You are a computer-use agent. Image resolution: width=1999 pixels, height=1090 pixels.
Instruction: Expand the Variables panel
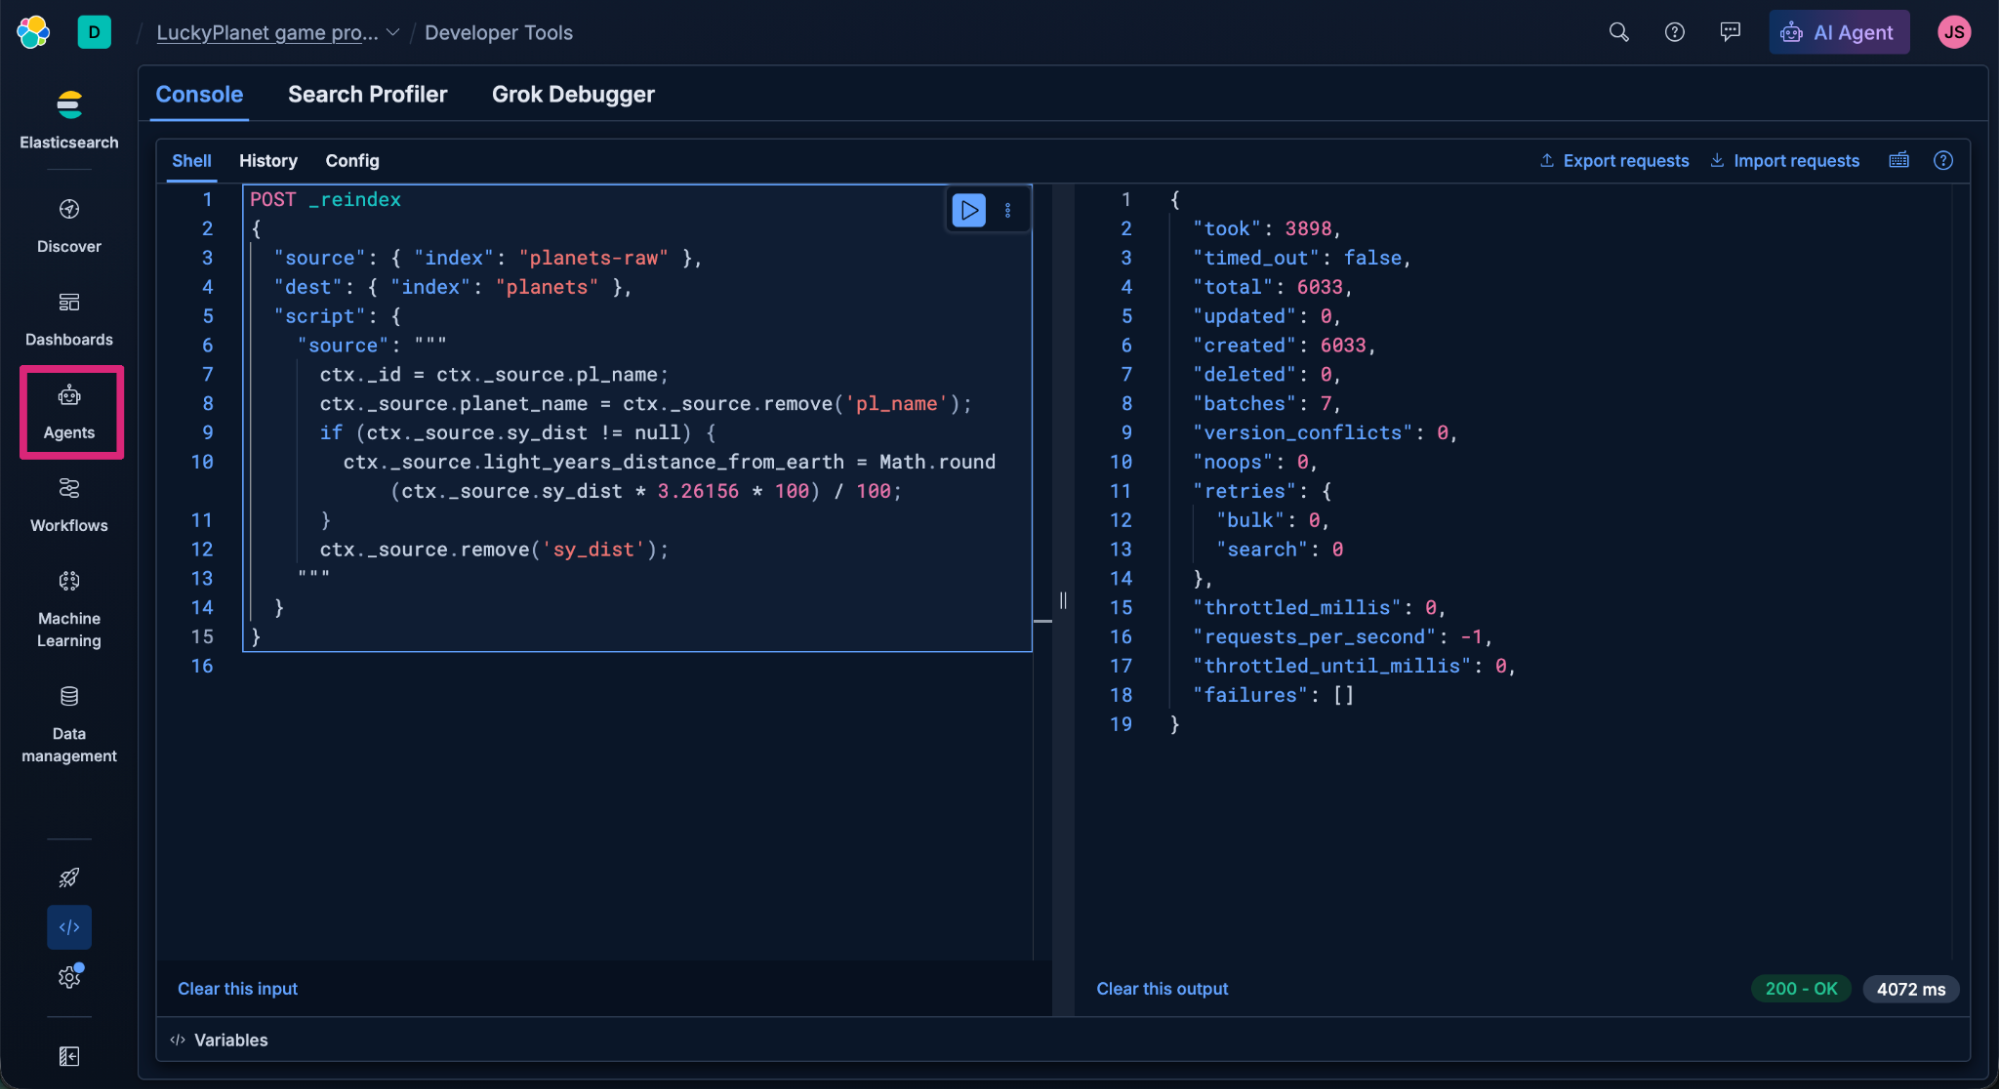tap(219, 1039)
